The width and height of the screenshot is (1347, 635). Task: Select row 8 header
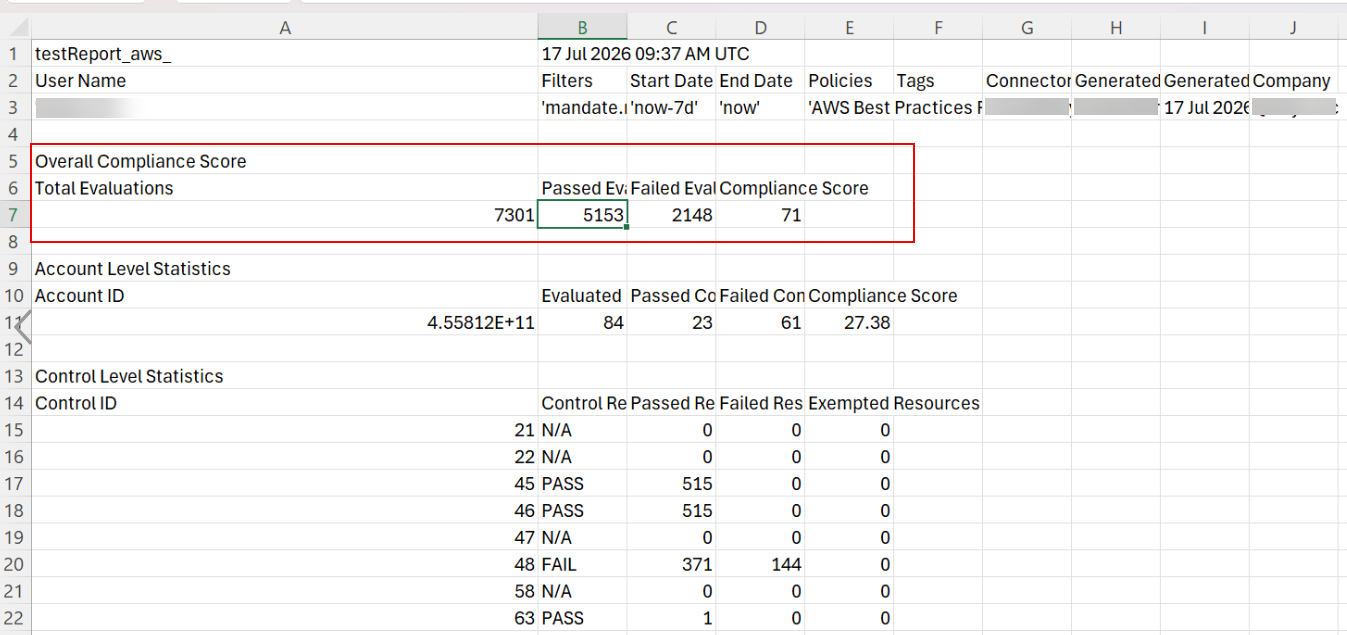pyautogui.click(x=15, y=242)
